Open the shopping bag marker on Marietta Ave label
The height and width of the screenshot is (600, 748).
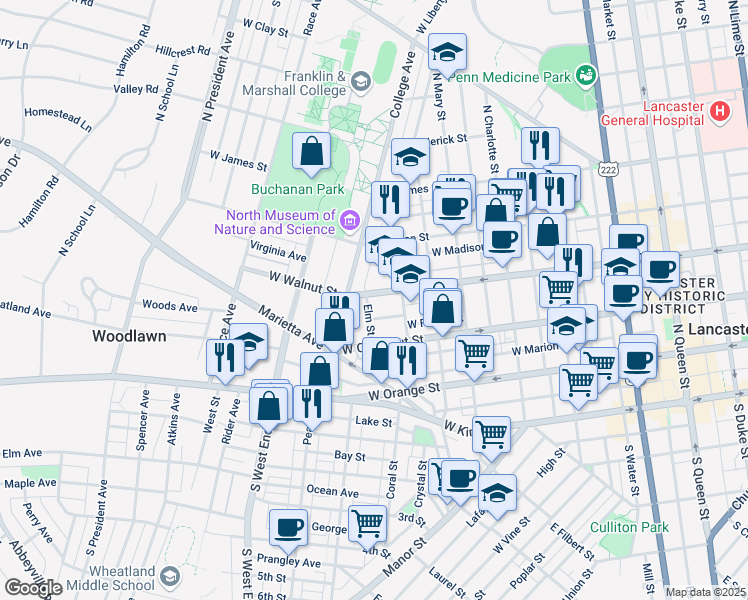(334, 327)
